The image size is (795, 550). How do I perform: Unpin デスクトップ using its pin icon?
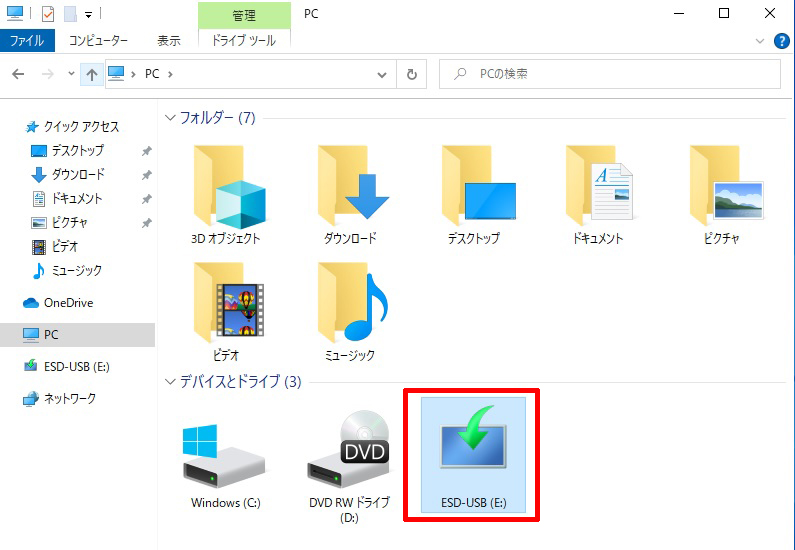pyautogui.click(x=147, y=151)
